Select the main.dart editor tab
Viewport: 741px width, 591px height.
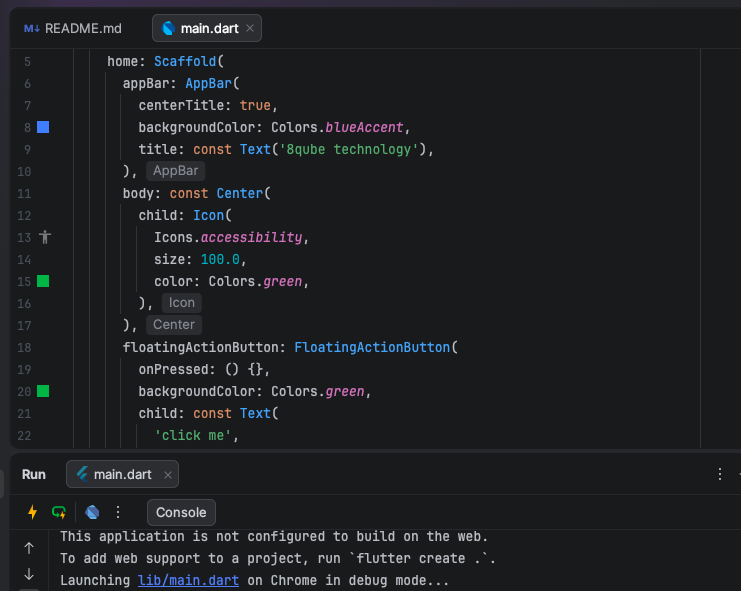tap(207, 28)
